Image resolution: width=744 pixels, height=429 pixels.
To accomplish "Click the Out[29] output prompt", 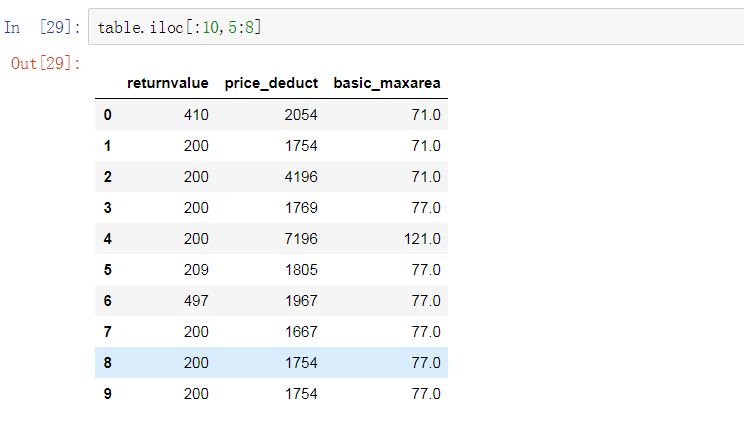I will click(x=45, y=63).
